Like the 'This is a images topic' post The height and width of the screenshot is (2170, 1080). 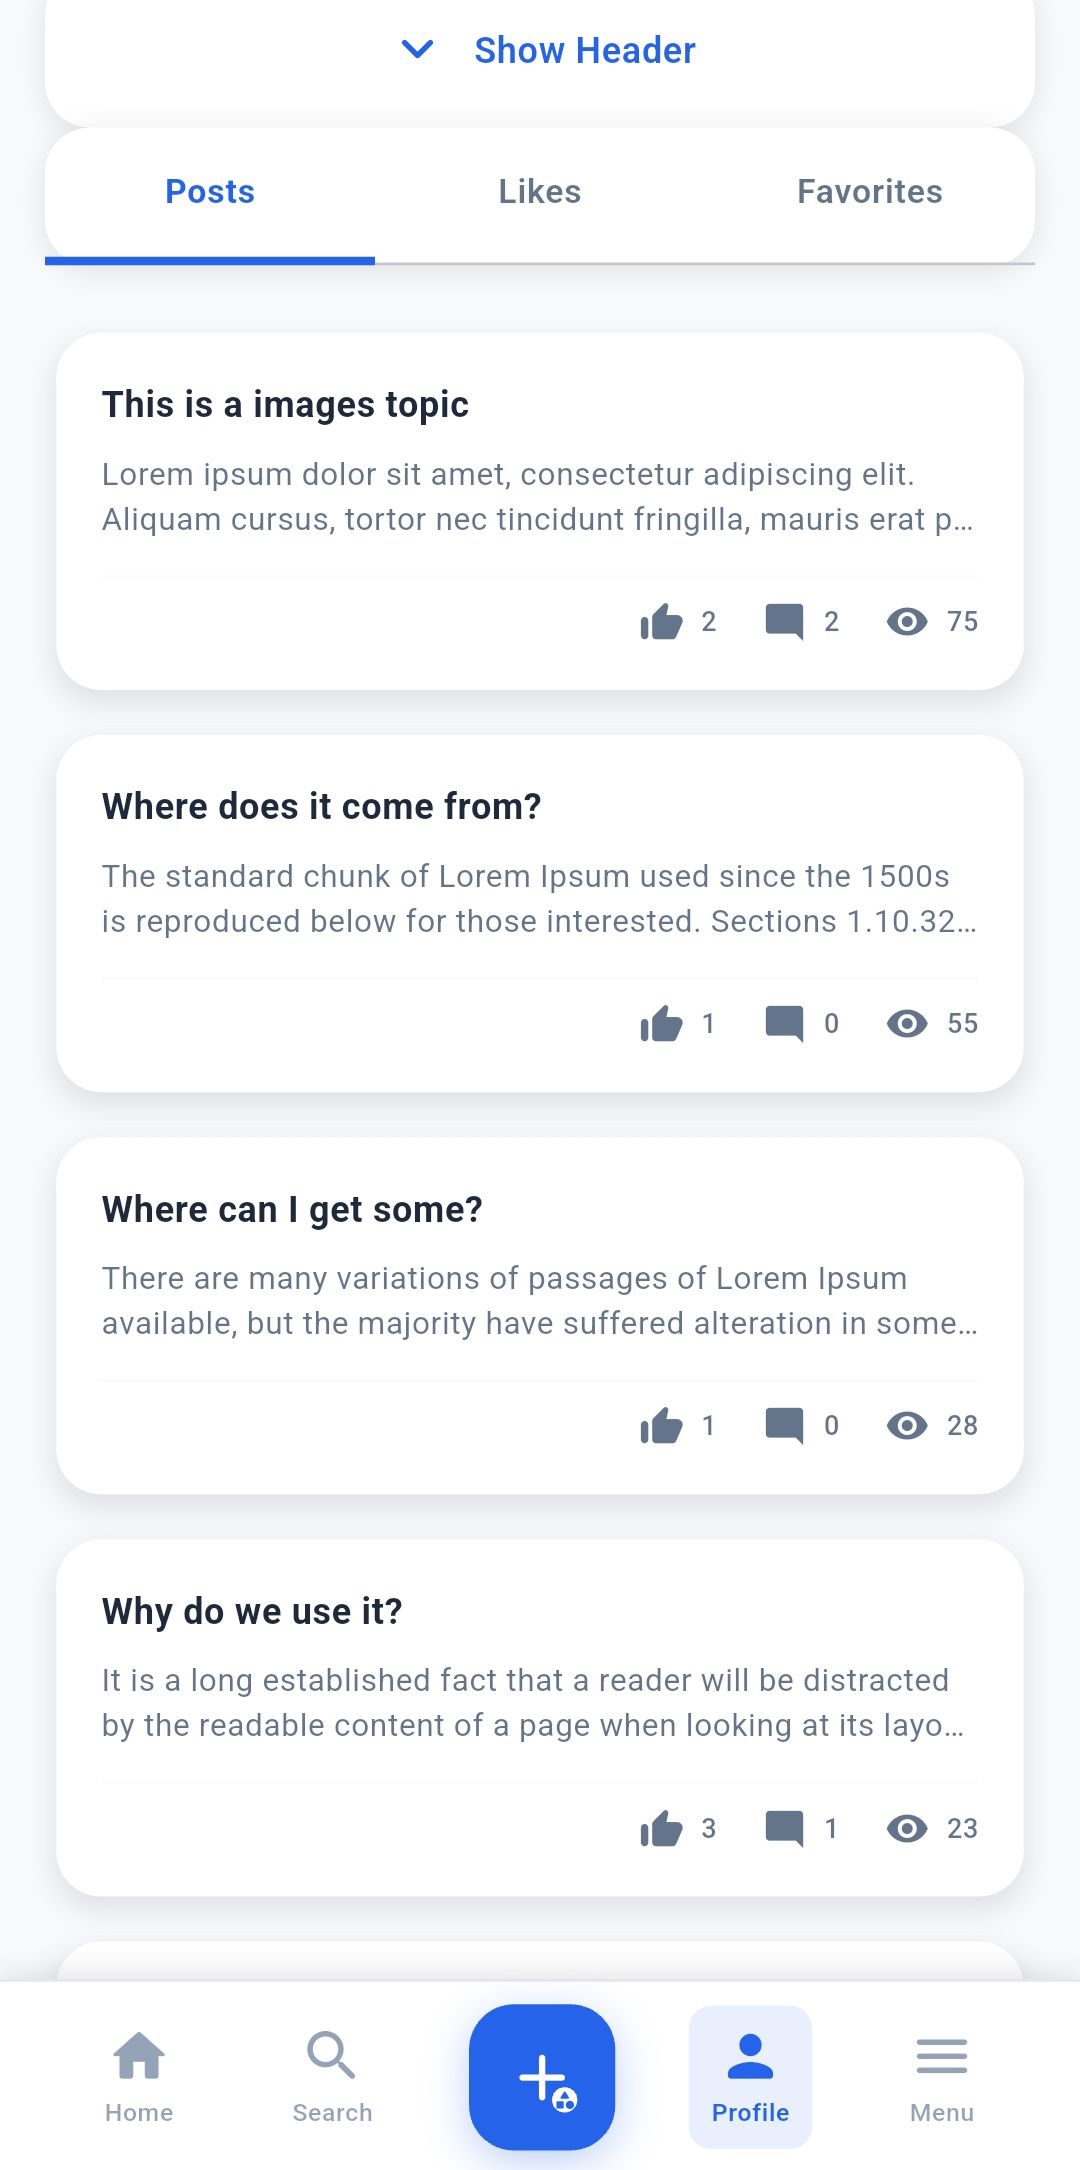661,622
